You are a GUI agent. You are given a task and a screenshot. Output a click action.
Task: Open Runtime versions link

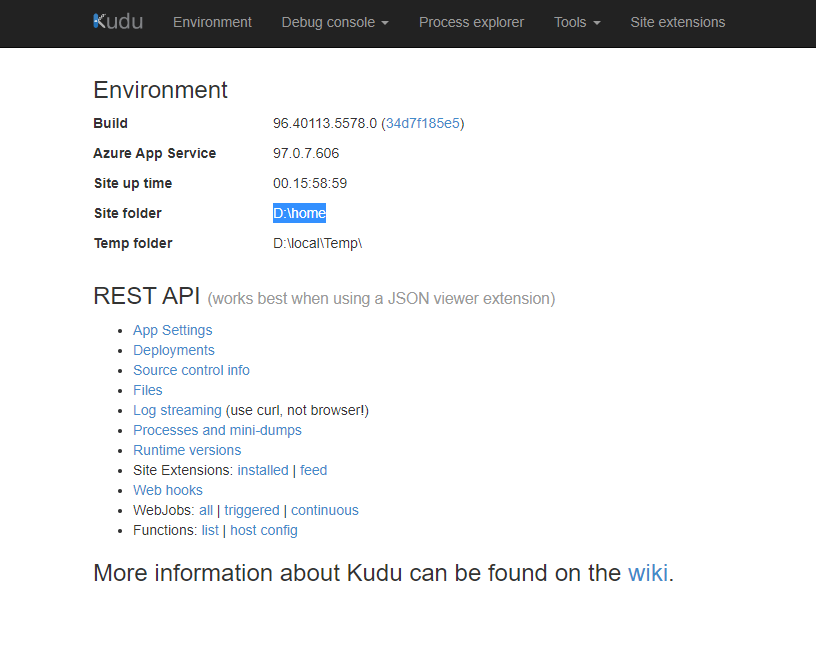(x=187, y=450)
